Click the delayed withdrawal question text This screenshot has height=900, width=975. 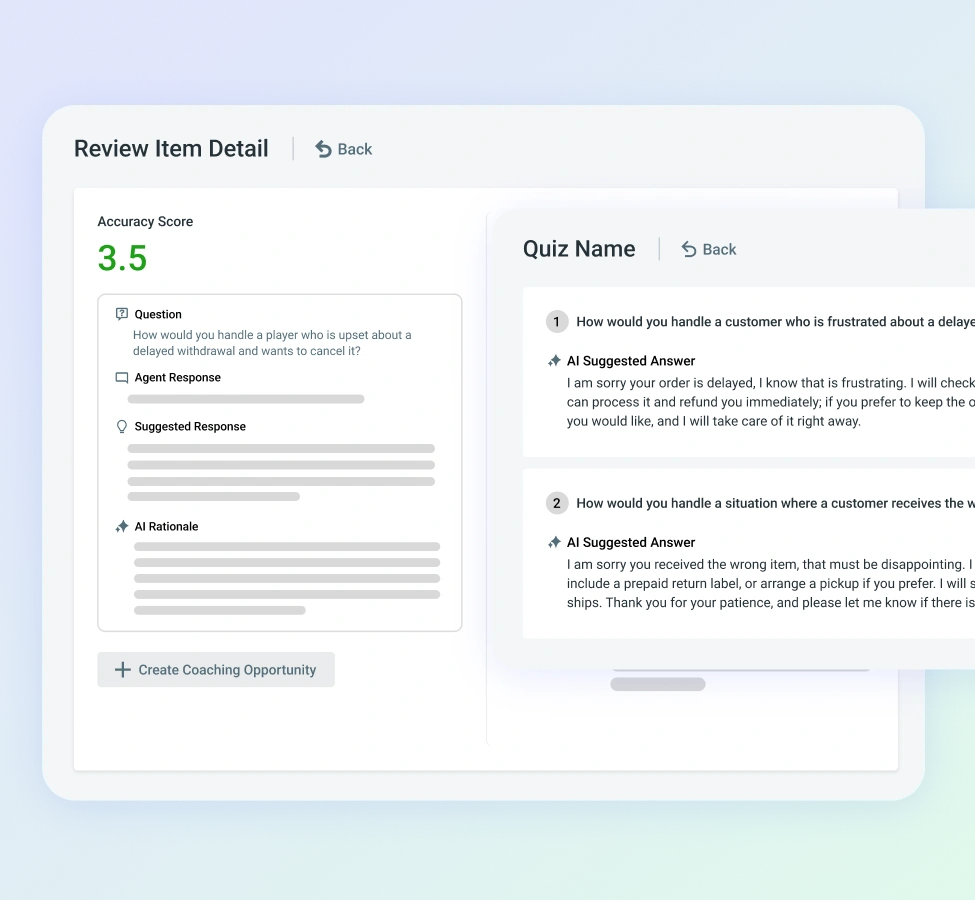click(x=272, y=343)
